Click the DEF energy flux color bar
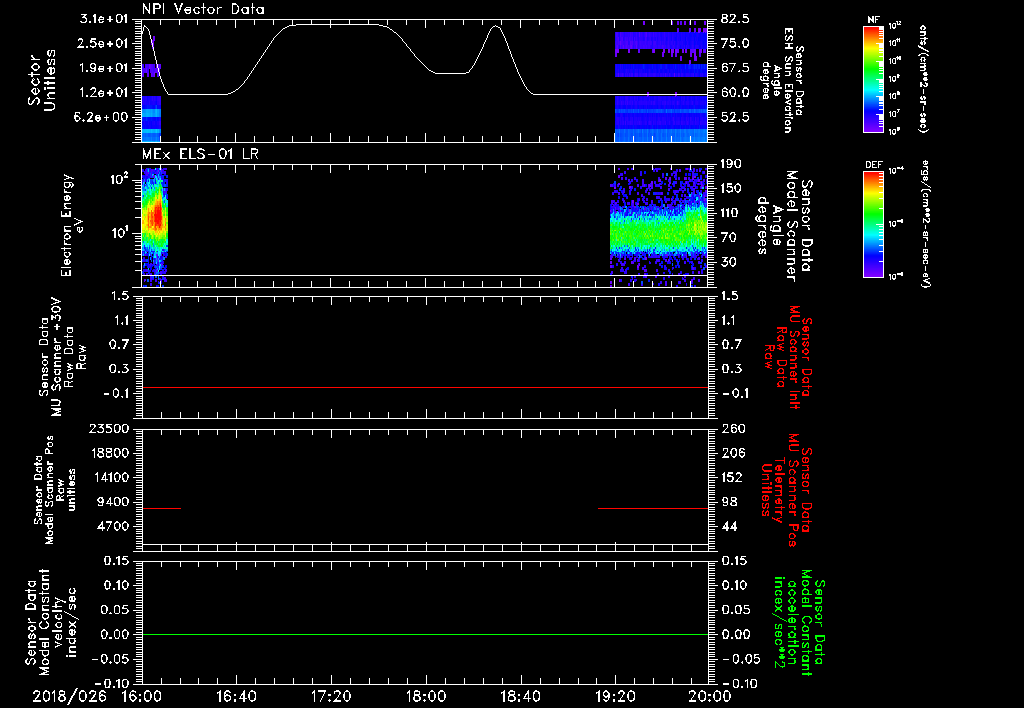The height and width of the screenshot is (708, 1024). tap(873, 223)
